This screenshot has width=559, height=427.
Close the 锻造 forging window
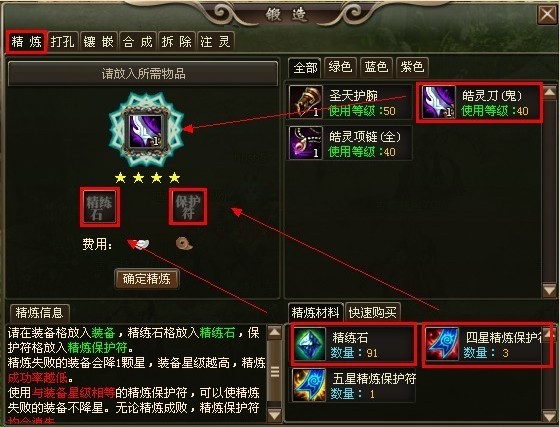[x=547, y=14]
